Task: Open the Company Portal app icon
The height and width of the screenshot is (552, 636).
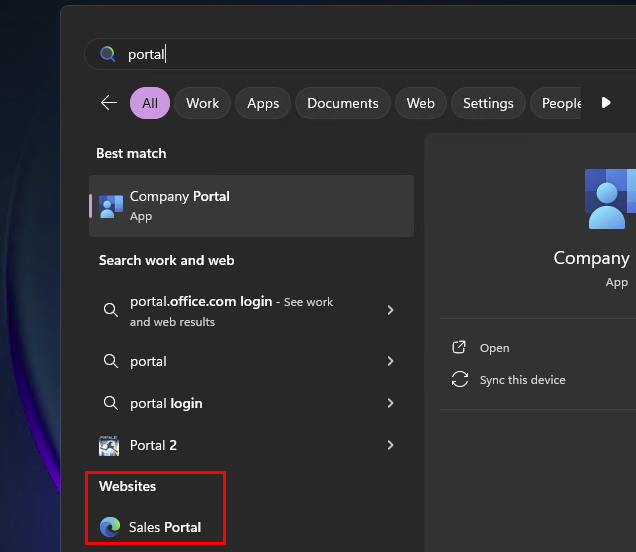Action: click(111, 206)
